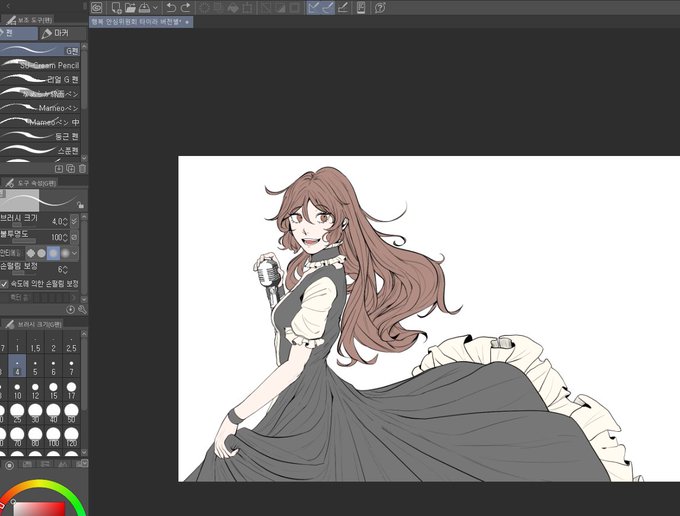Open Clip Studio help support icon
This screenshot has width=680, height=516.
pos(380,7)
